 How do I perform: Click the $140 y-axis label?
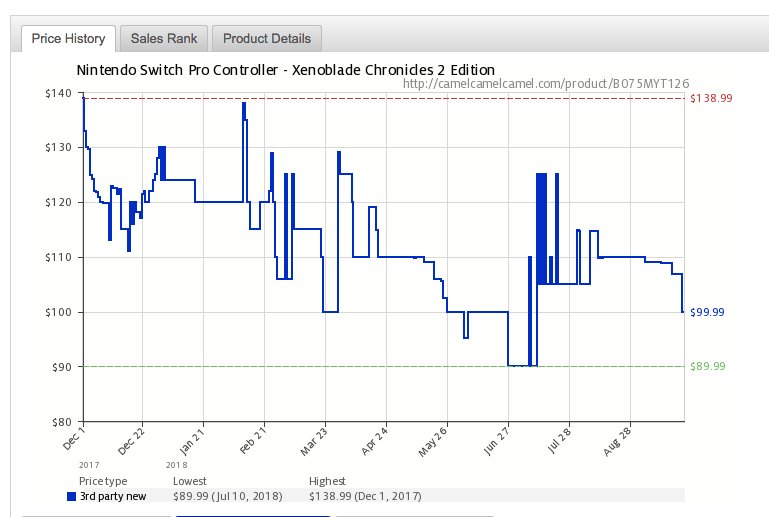click(x=58, y=93)
